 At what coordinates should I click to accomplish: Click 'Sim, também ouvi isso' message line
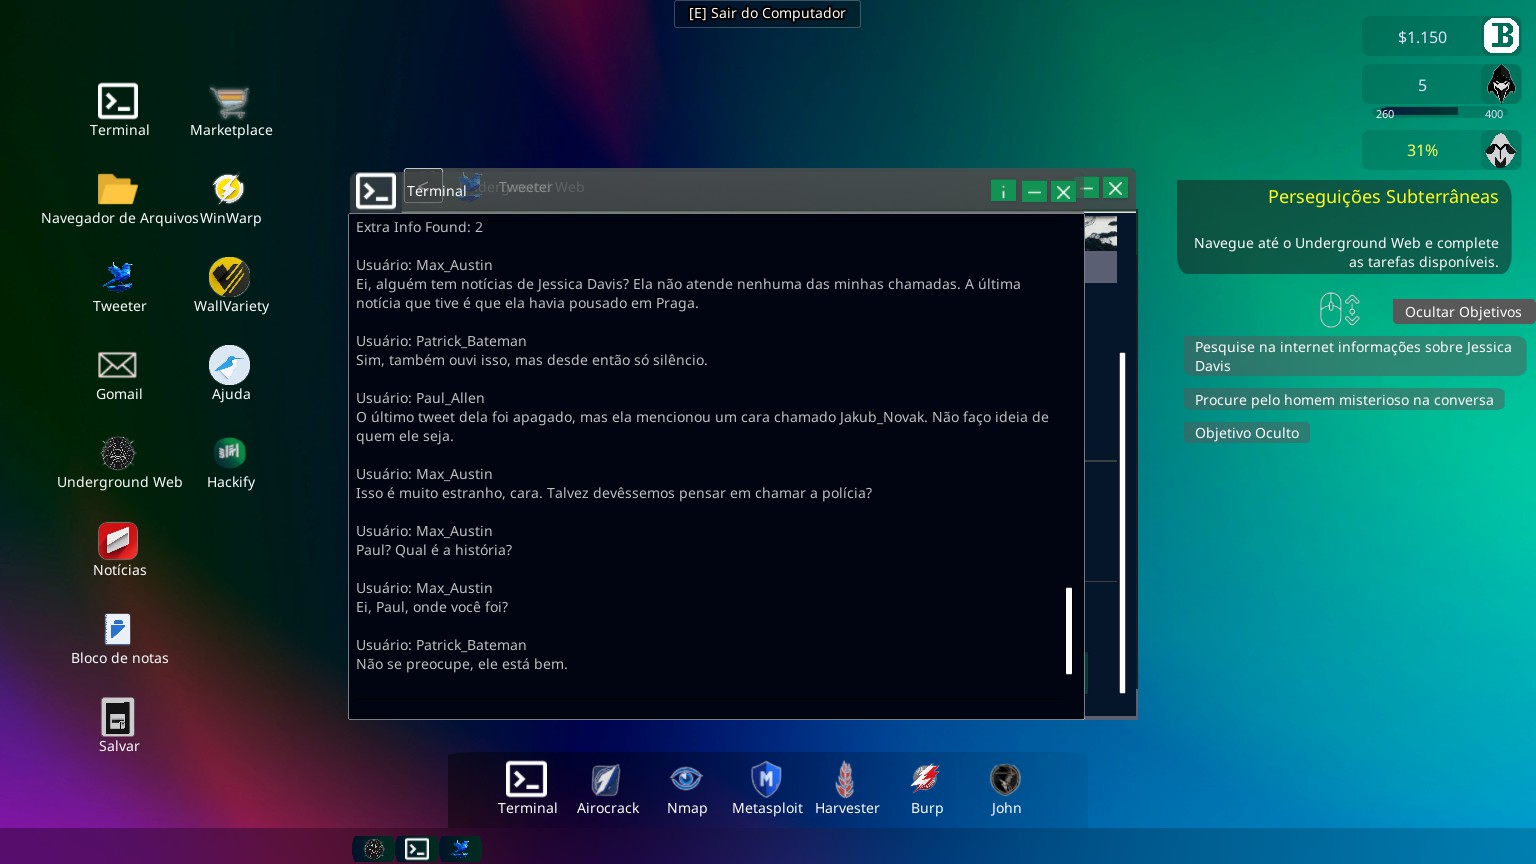pyautogui.click(x=531, y=360)
